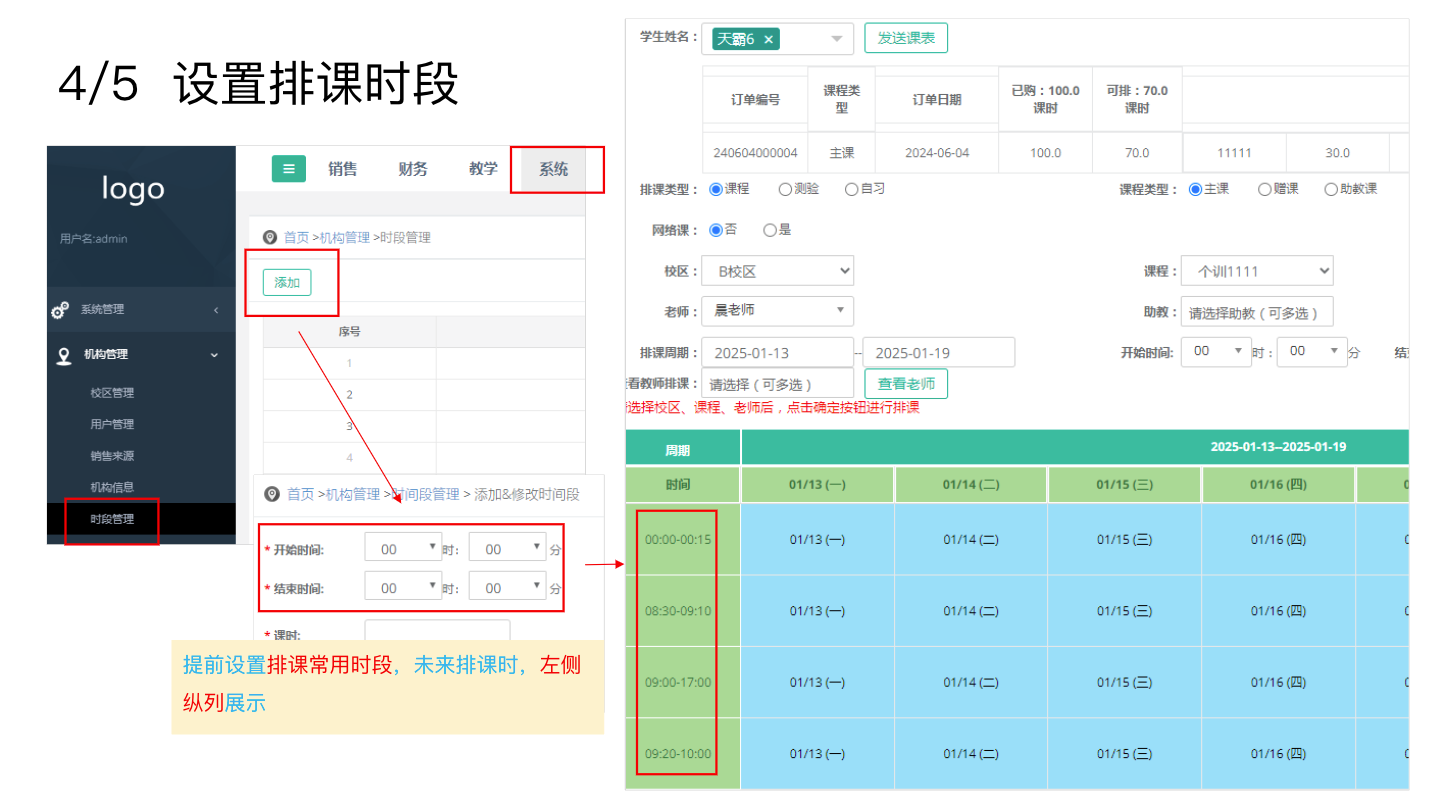Screen dimensions: 1434x809
Task: Switch to the 销售 top tab
Action: coord(342,169)
